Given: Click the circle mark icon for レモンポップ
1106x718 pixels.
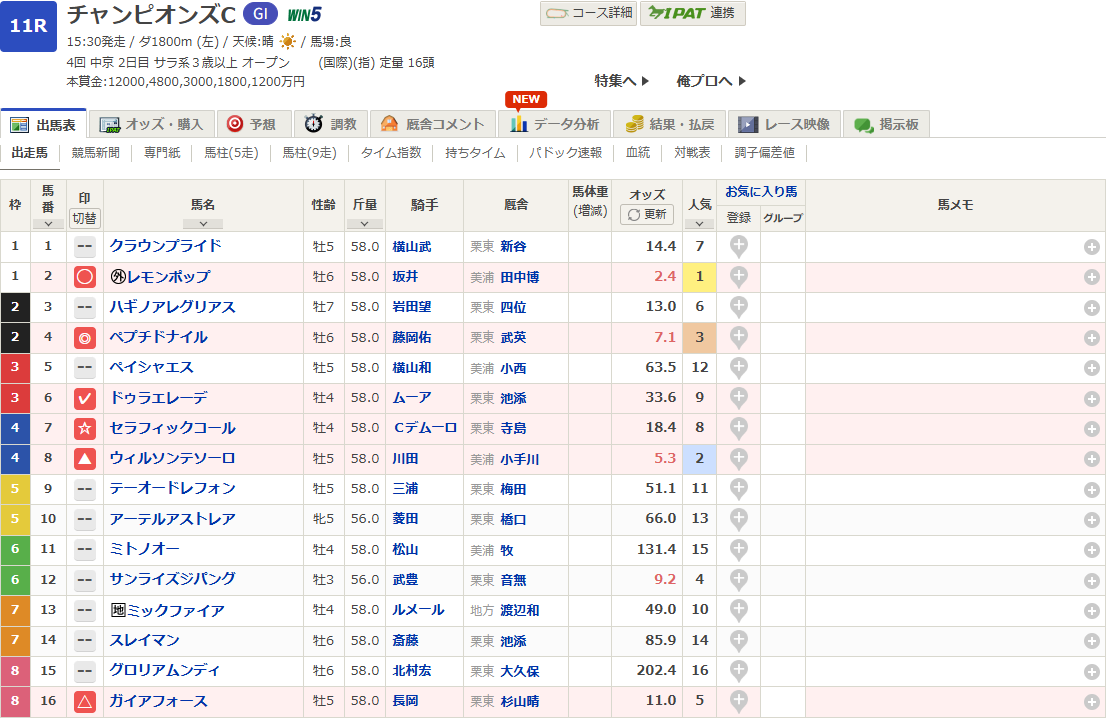Looking at the screenshot, I should 85,277.
